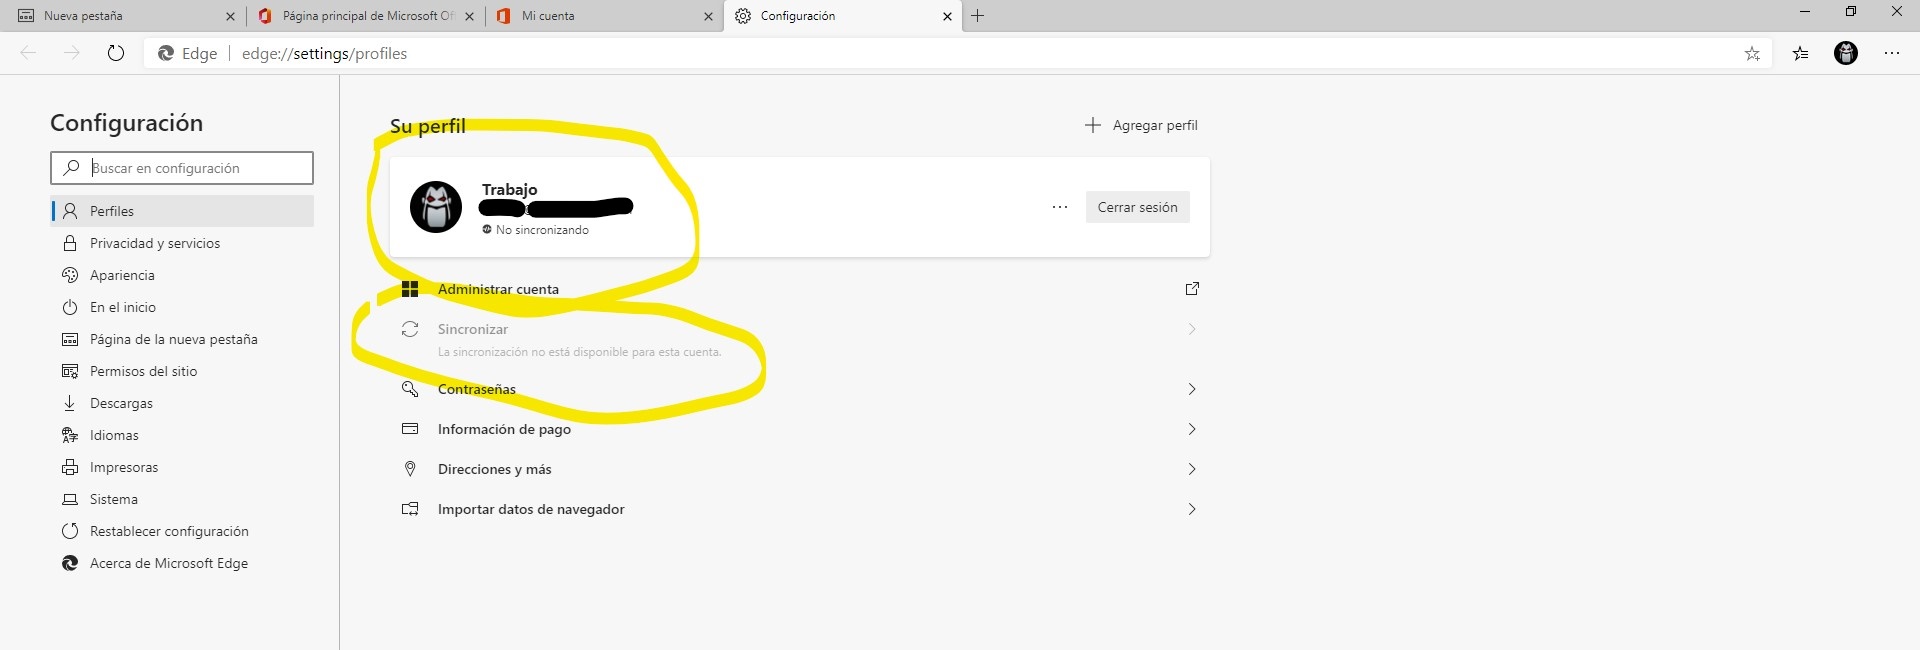Viewport: 1920px width, 650px height.
Task: Click the Trabajo profile name
Action: (509, 189)
